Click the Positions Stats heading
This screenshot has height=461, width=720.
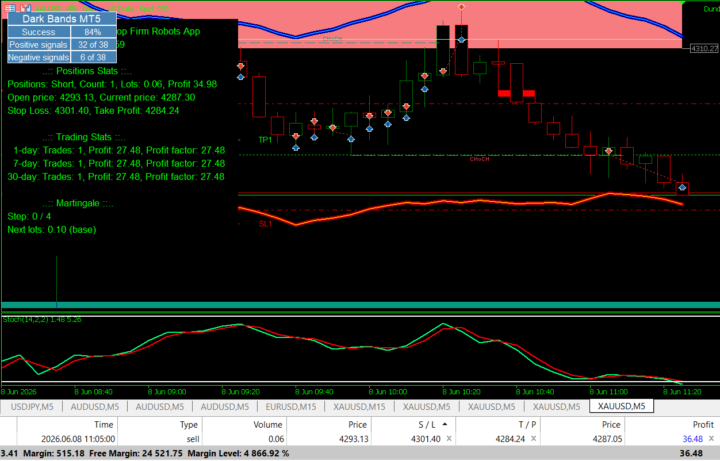[87, 71]
